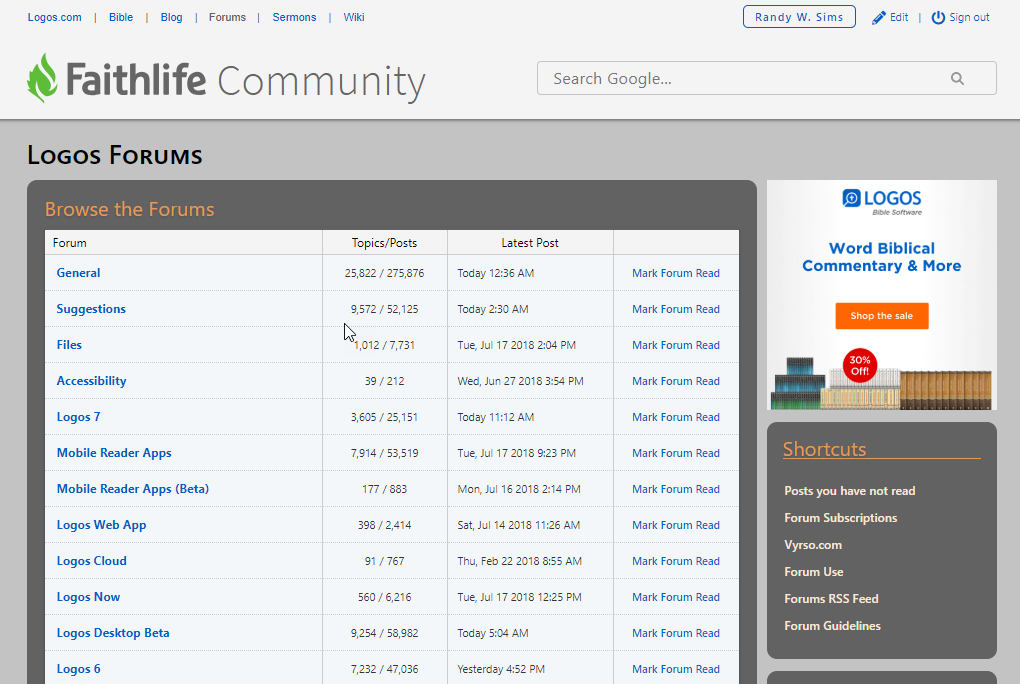Open Forum Use shortcut
Image resolution: width=1020 pixels, height=684 pixels.
tap(813, 572)
